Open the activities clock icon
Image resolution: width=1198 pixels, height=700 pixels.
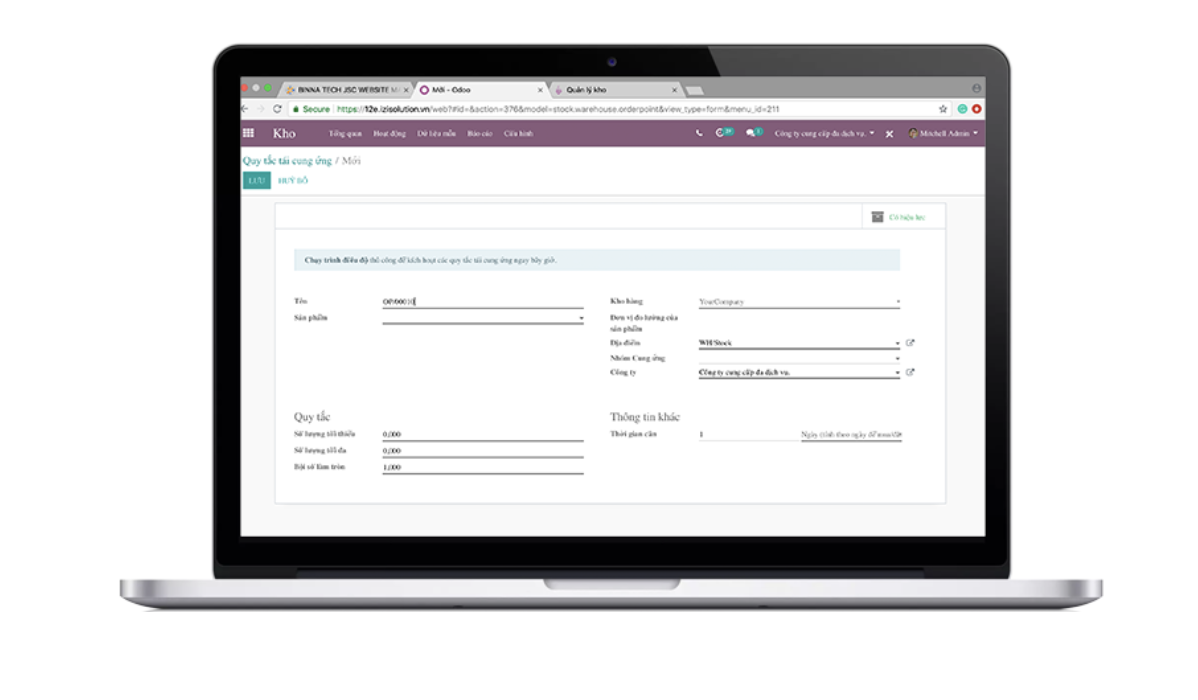721,133
